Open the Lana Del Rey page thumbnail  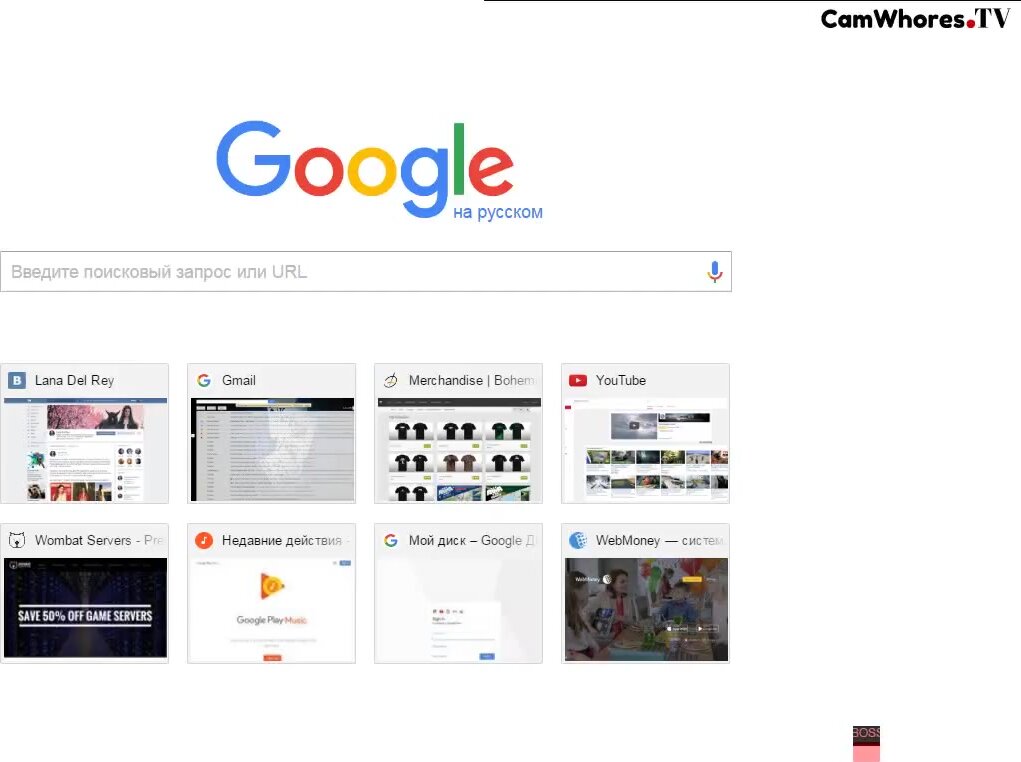(x=85, y=449)
